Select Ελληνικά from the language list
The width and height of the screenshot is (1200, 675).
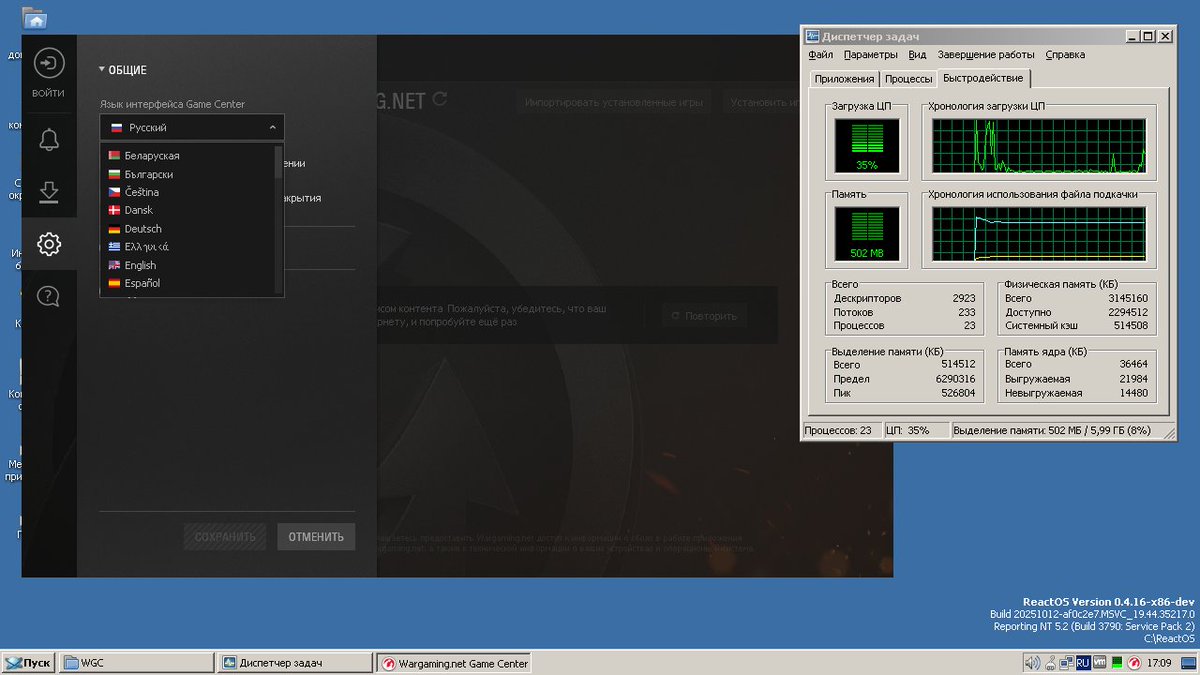pos(188,247)
